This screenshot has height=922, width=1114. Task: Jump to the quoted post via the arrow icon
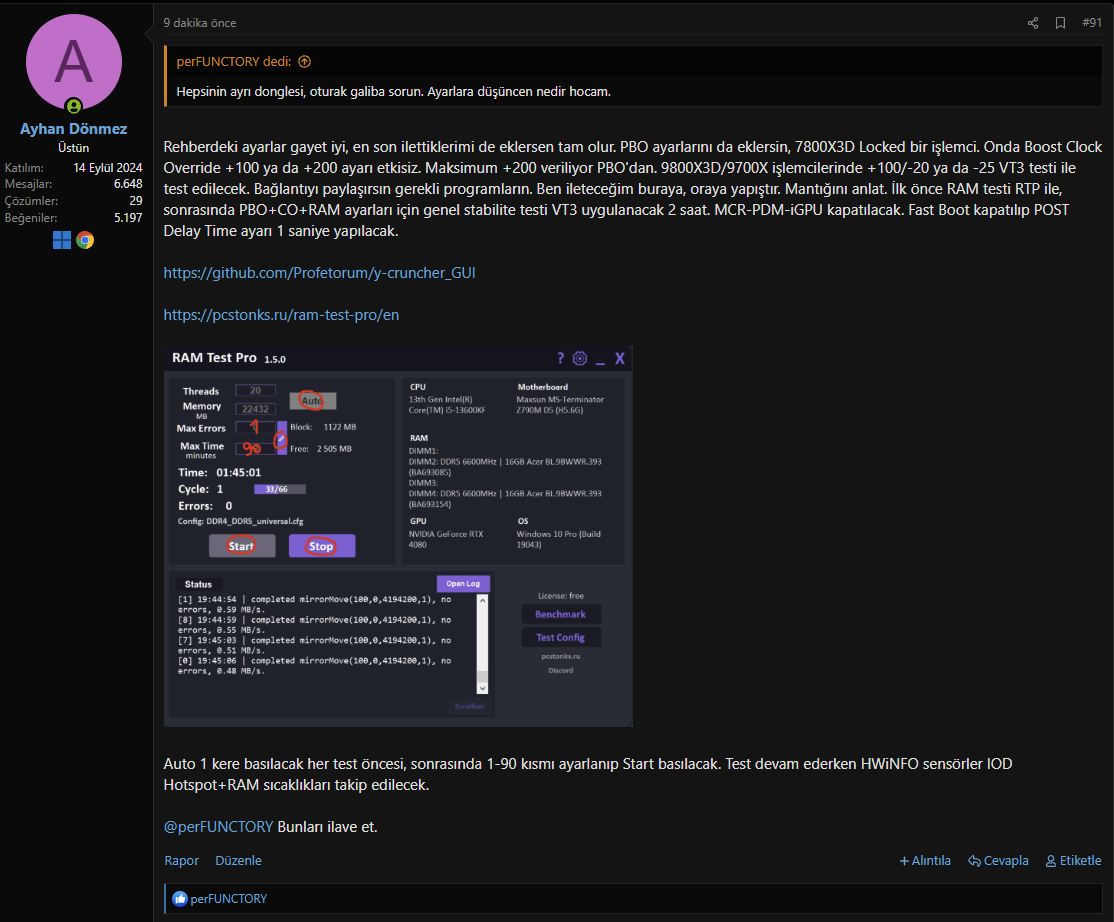point(304,62)
